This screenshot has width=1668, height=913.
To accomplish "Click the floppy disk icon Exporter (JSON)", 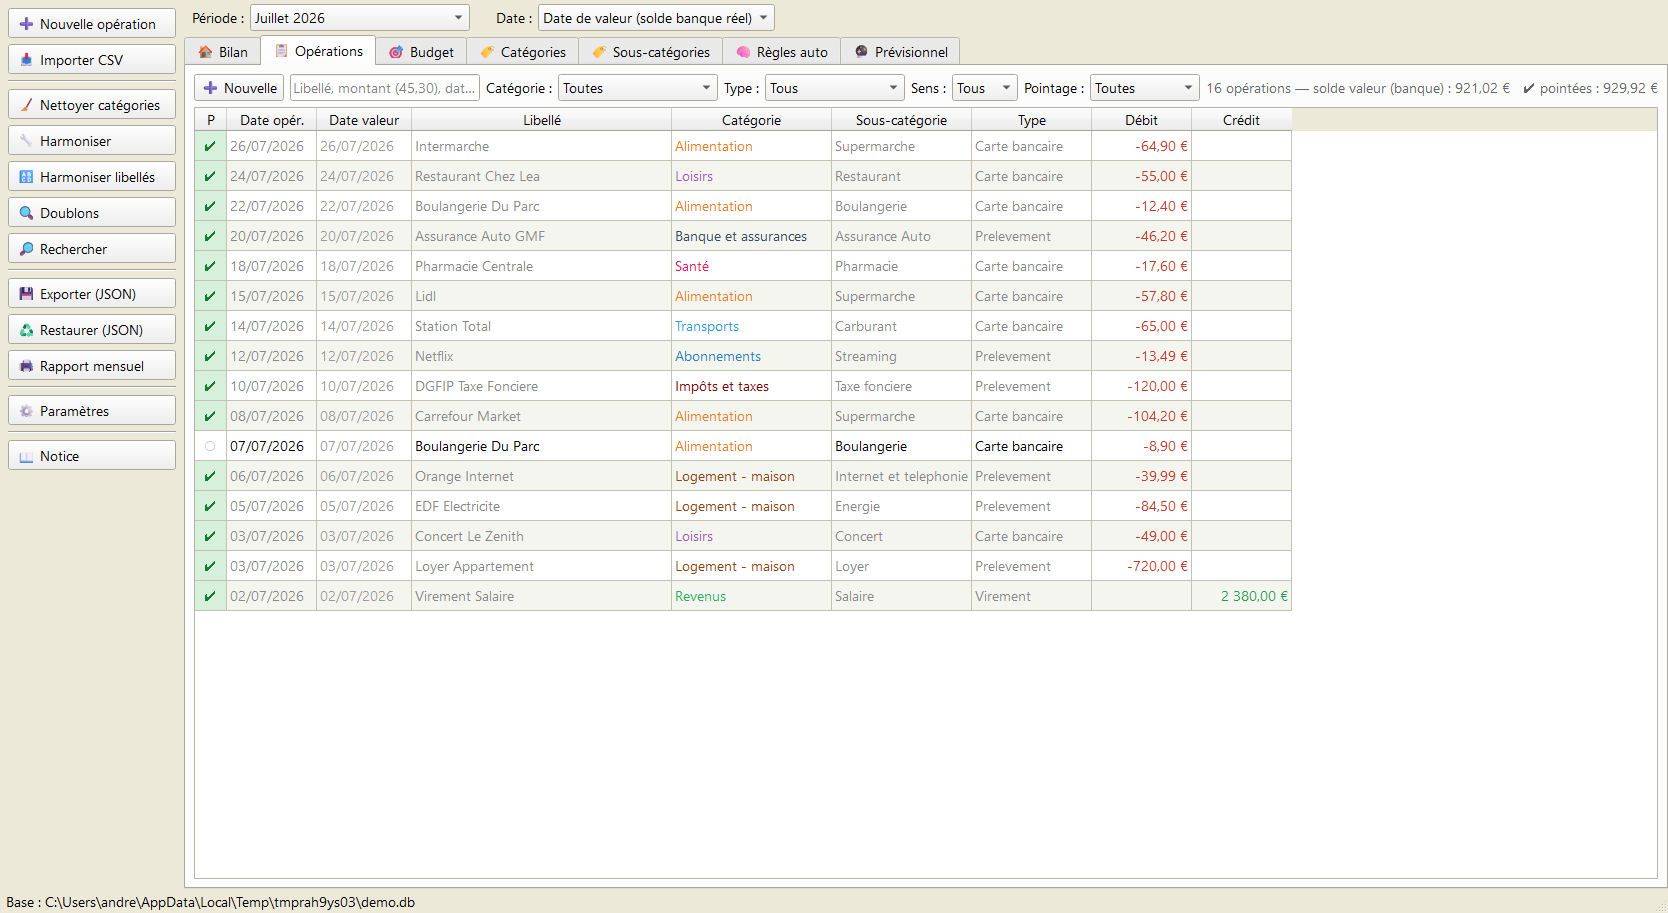I will click(x=26, y=294).
